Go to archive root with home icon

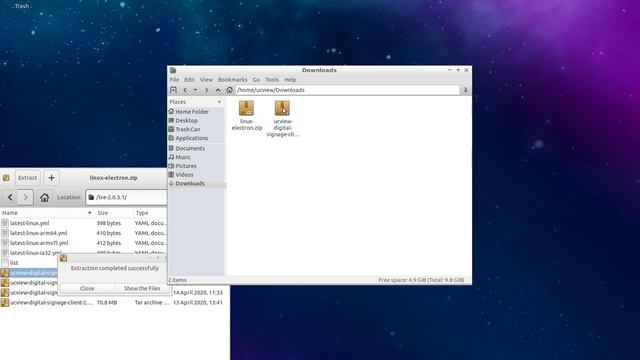[44, 197]
